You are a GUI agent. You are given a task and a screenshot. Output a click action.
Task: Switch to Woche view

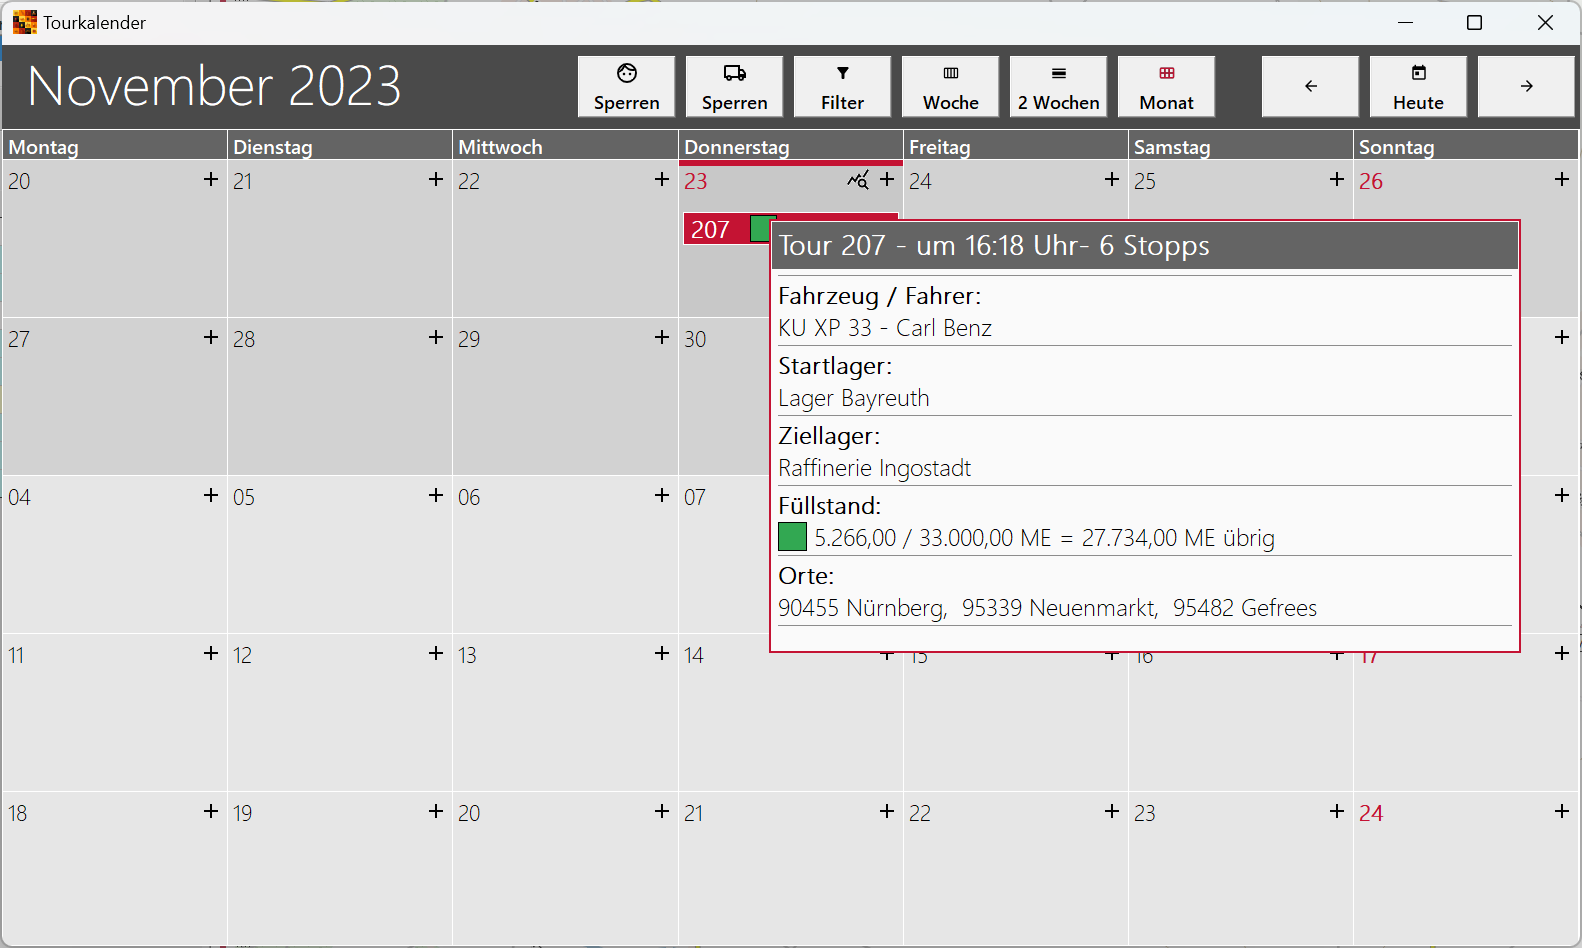pos(950,86)
